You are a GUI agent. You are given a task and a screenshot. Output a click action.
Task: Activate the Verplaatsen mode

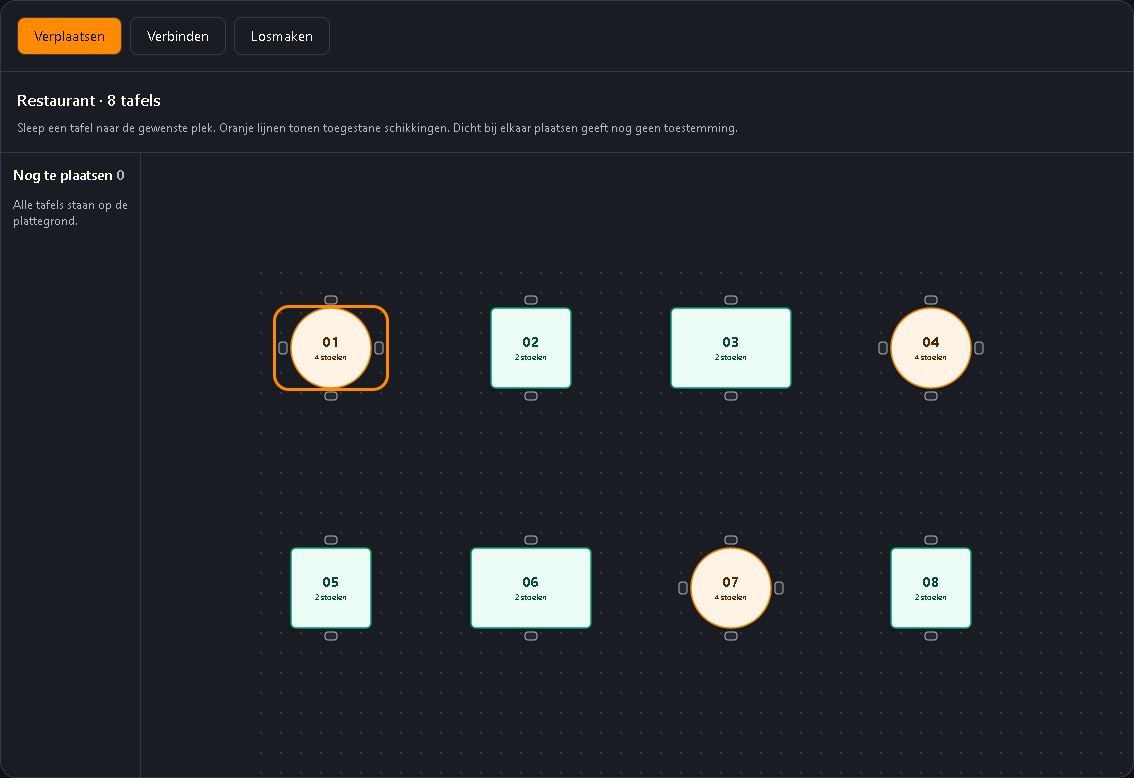coord(69,36)
